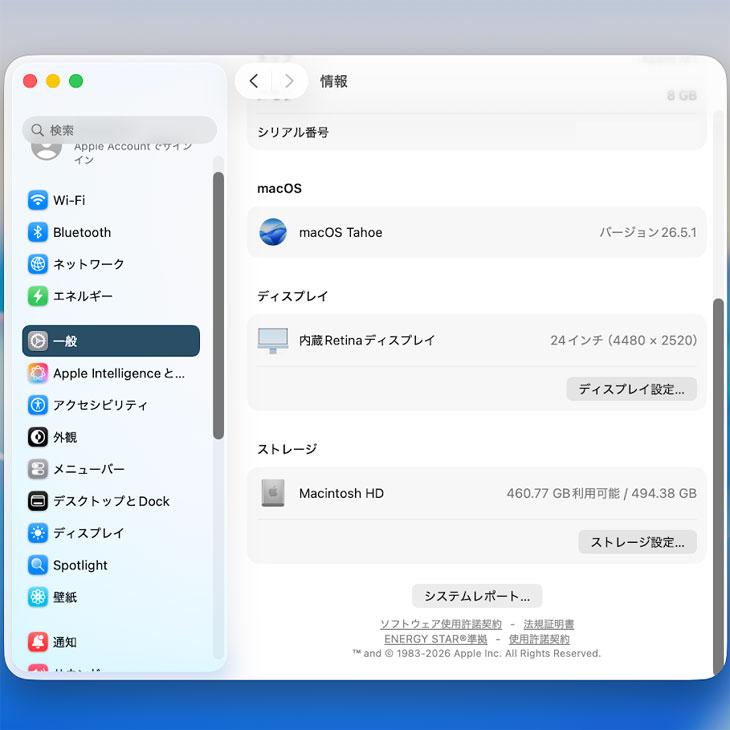The image size is (730, 730).
Task: Select the アクセシビリティ icon
Action: pyautogui.click(x=38, y=405)
